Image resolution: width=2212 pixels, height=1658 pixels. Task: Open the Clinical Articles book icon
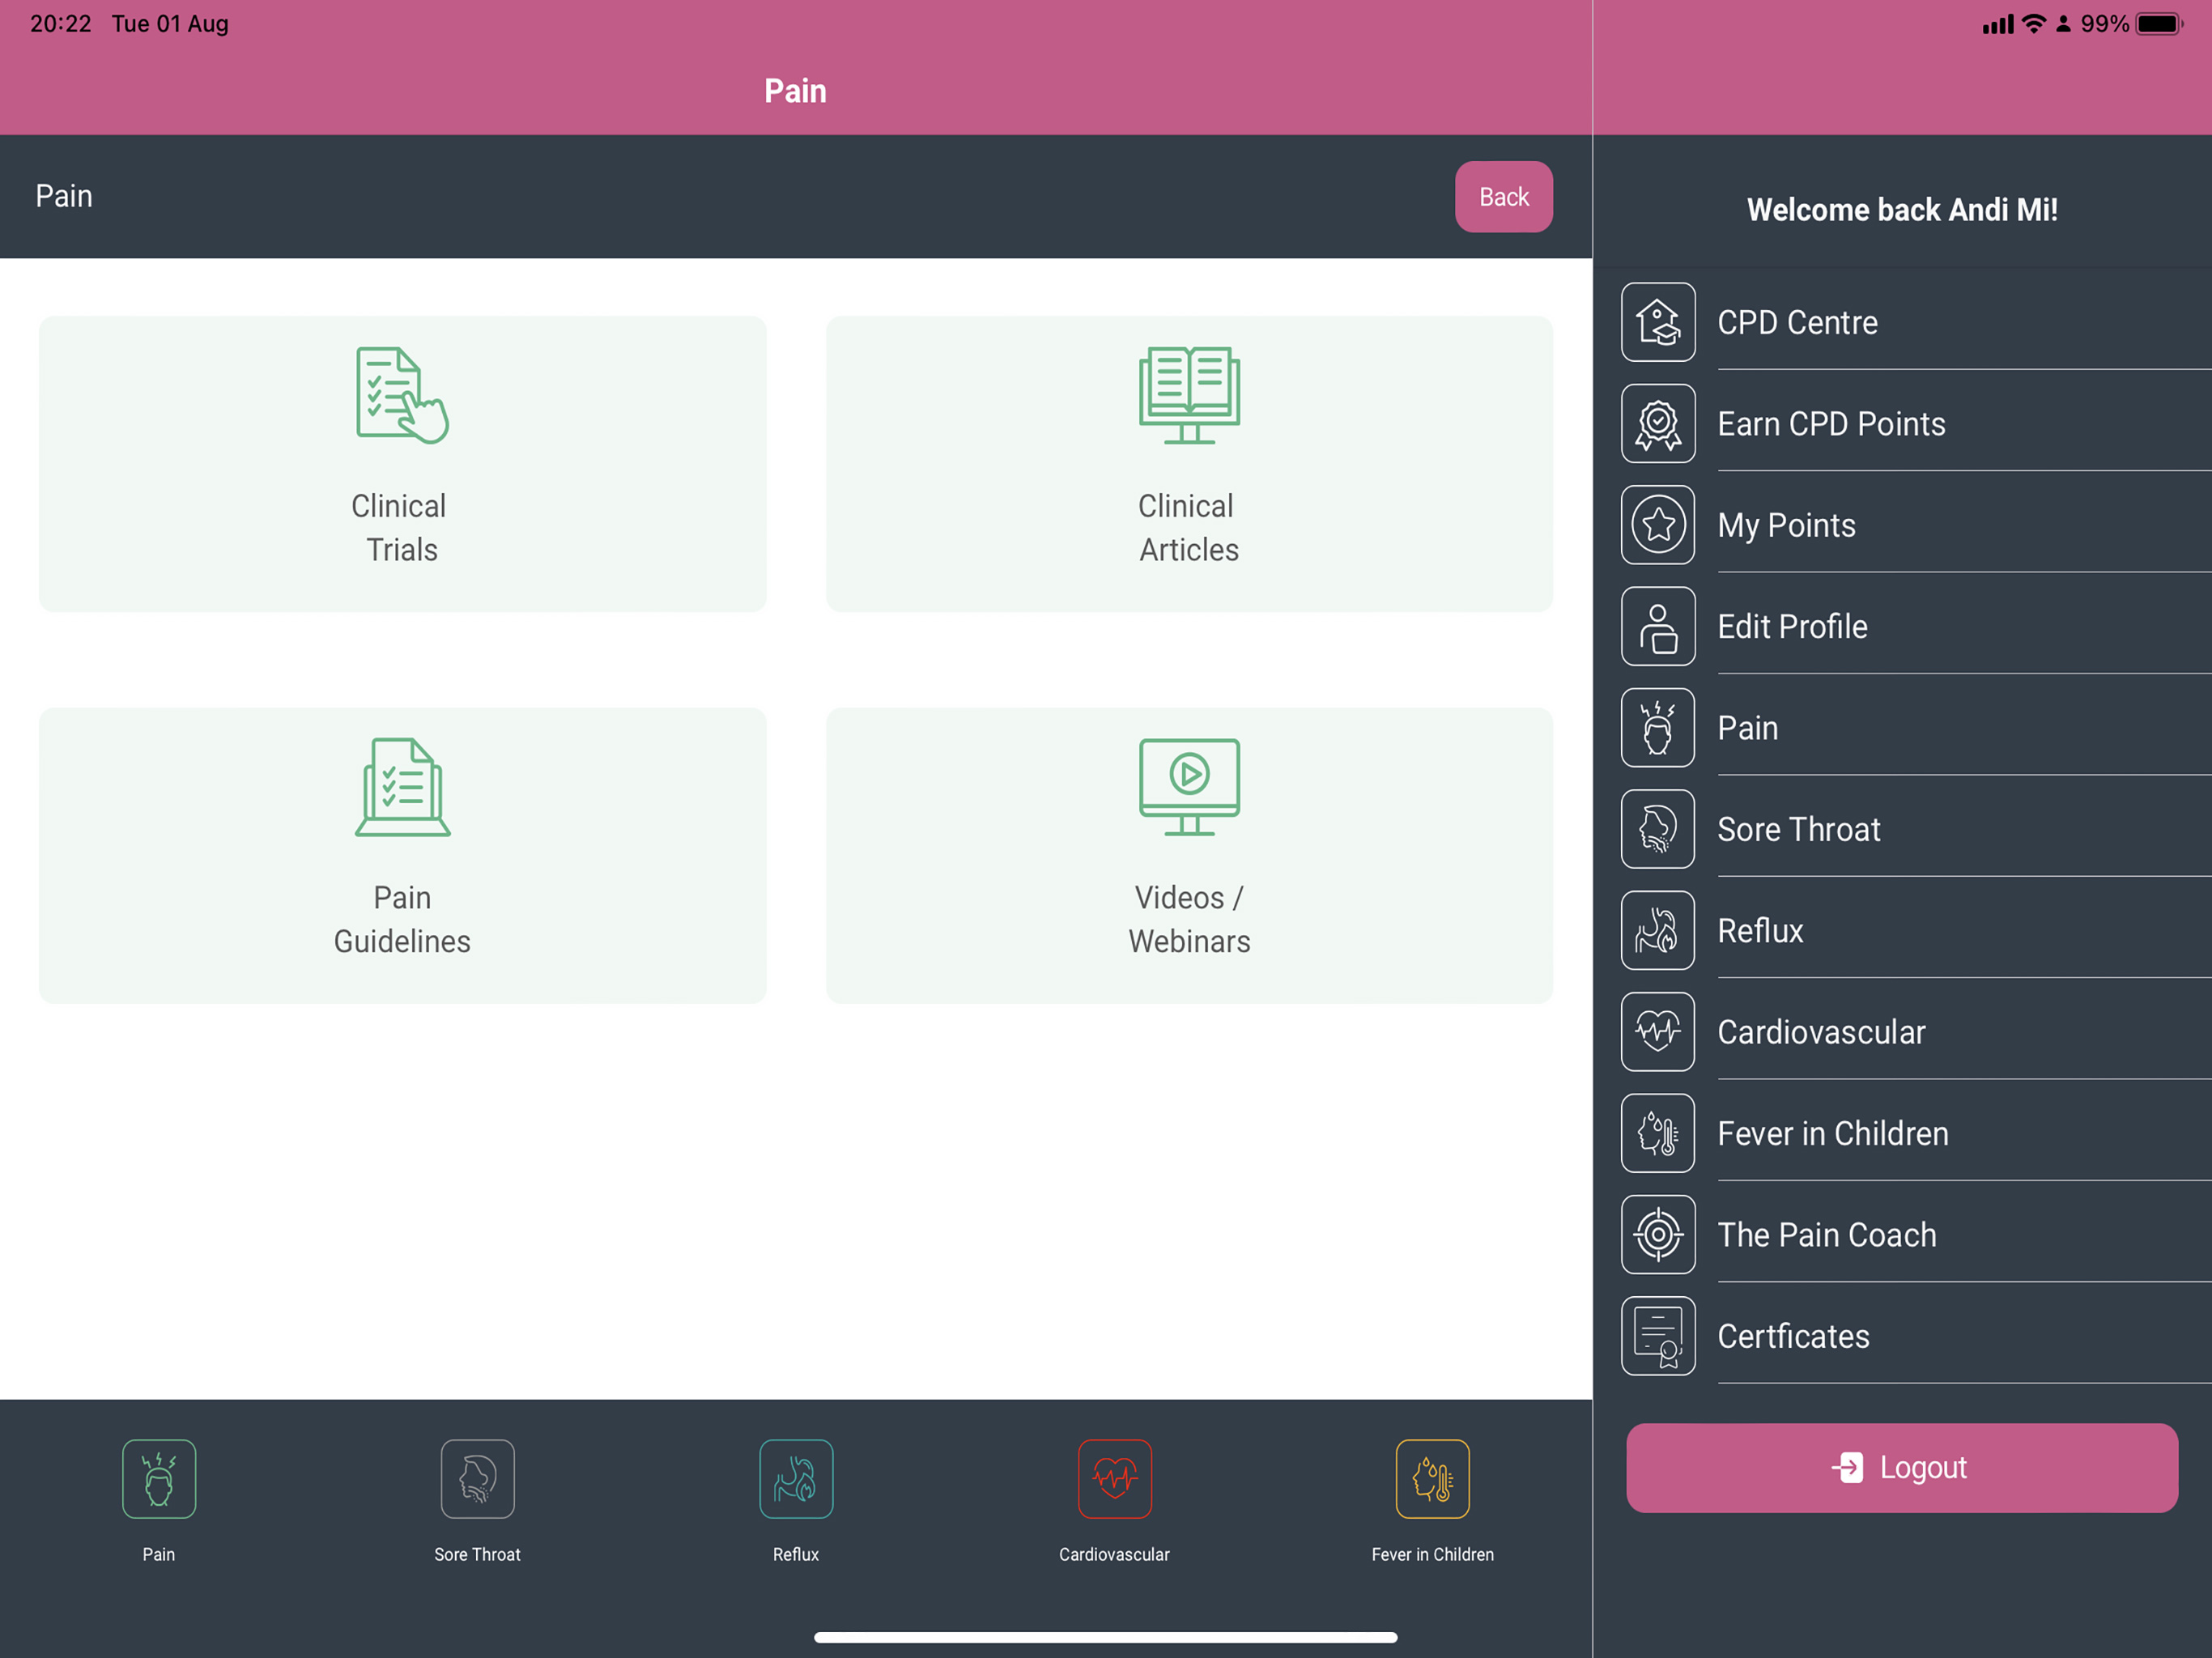tap(1189, 395)
